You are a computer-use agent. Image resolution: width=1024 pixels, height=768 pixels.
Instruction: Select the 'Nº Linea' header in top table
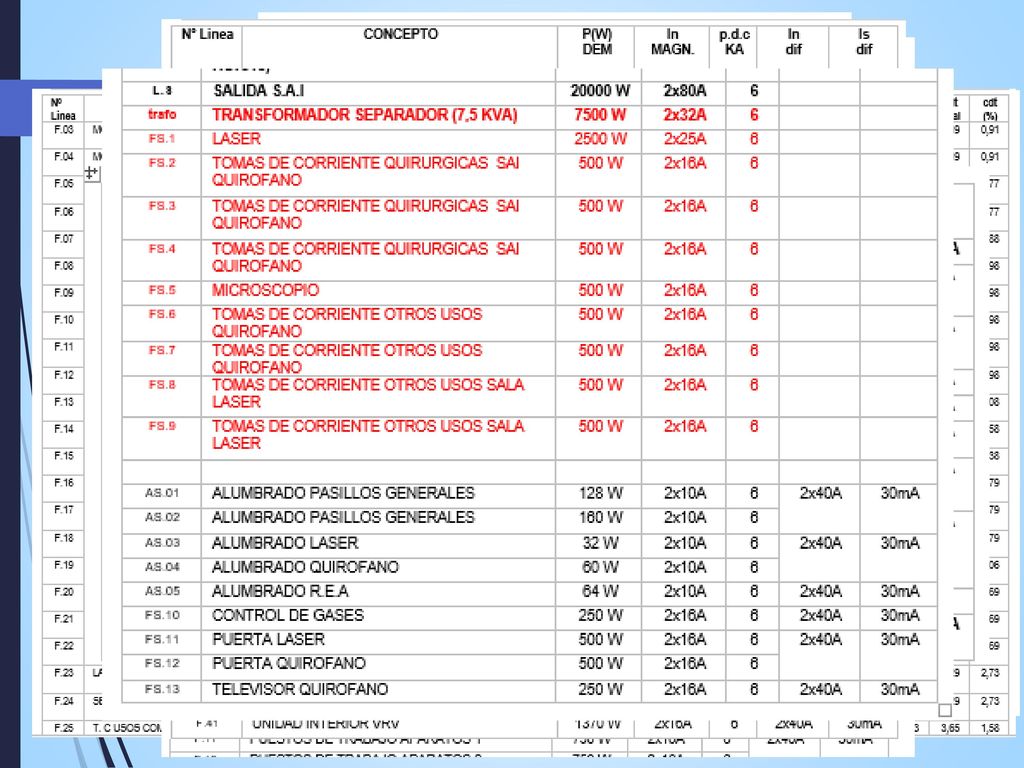tap(207, 35)
